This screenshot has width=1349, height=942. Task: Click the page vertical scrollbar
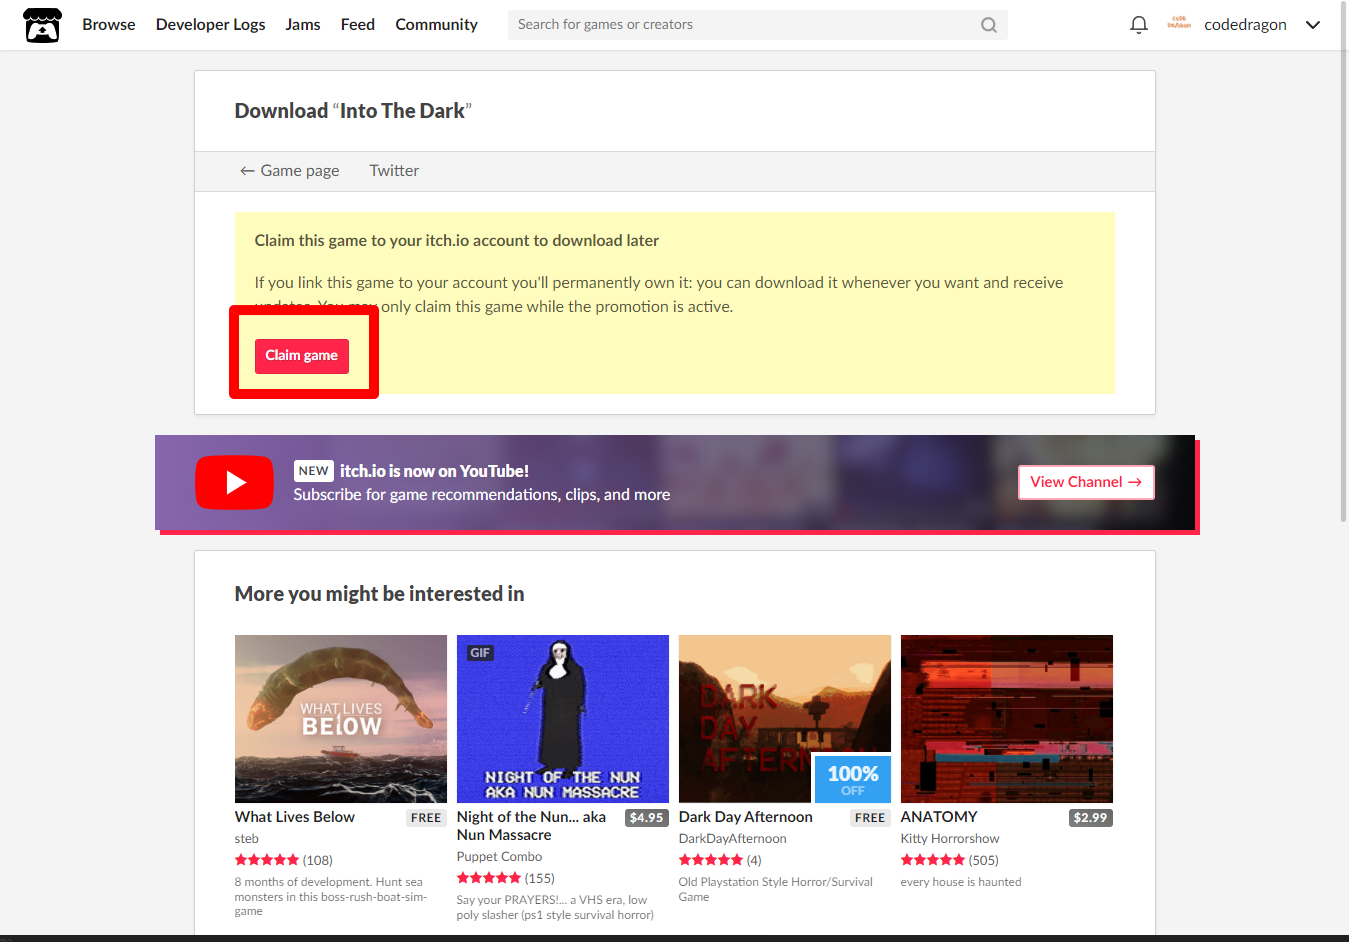tap(1343, 261)
